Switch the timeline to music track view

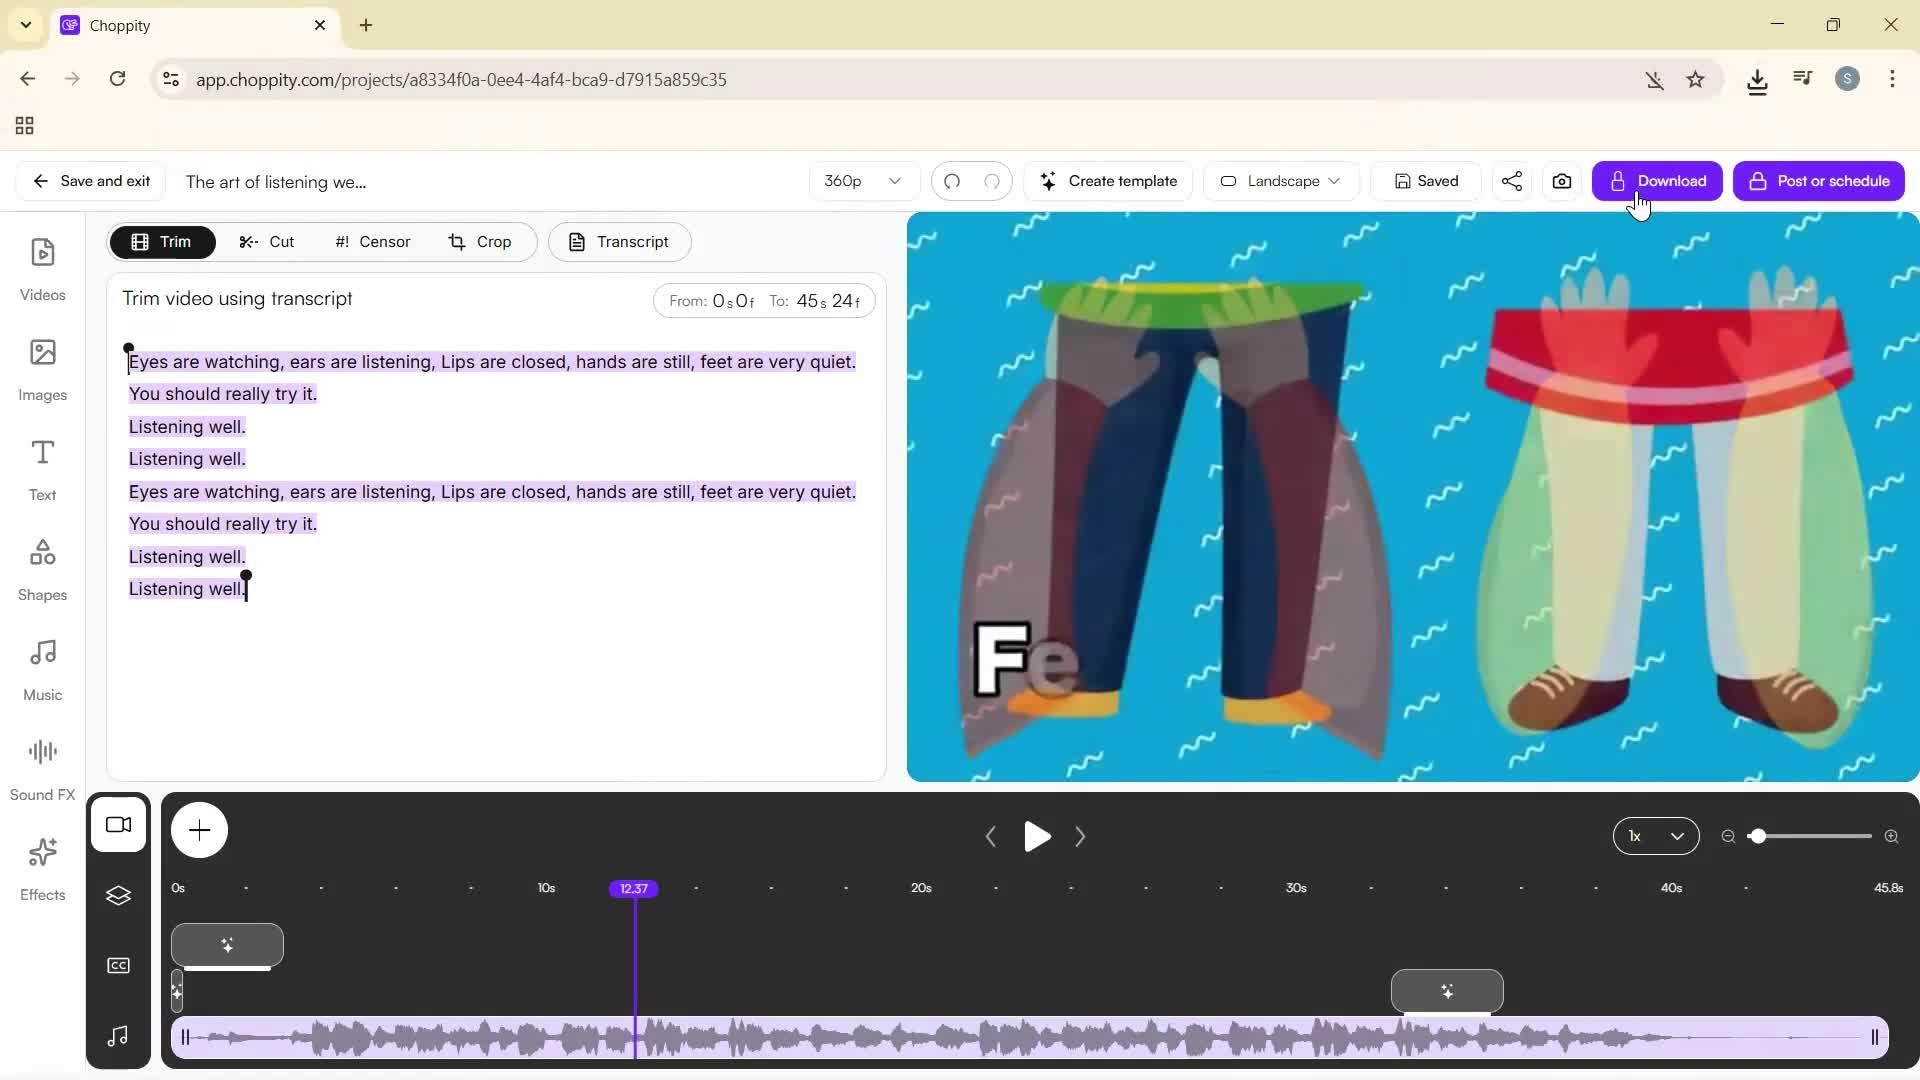pos(119,1037)
